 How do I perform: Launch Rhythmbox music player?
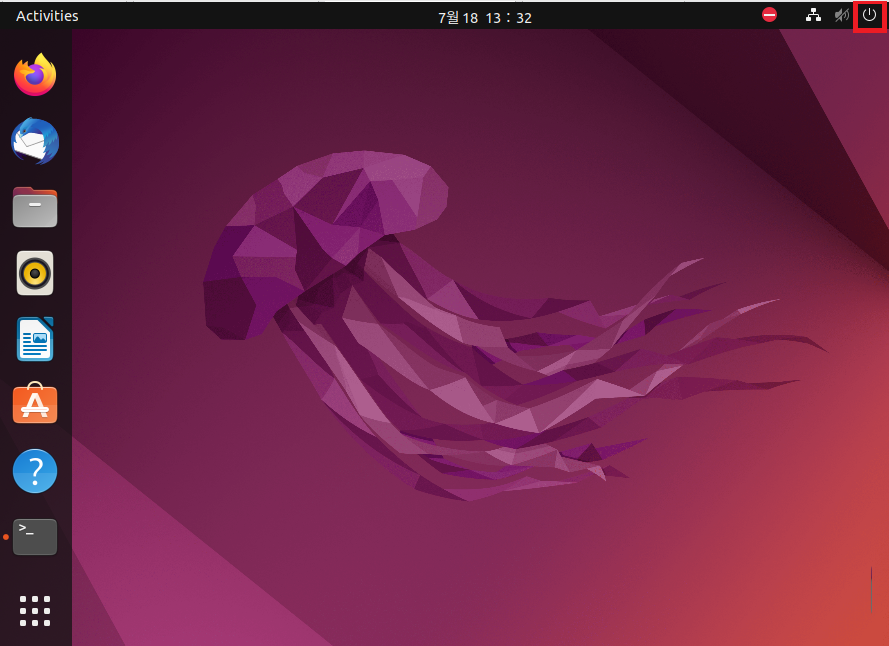pyautogui.click(x=35, y=273)
